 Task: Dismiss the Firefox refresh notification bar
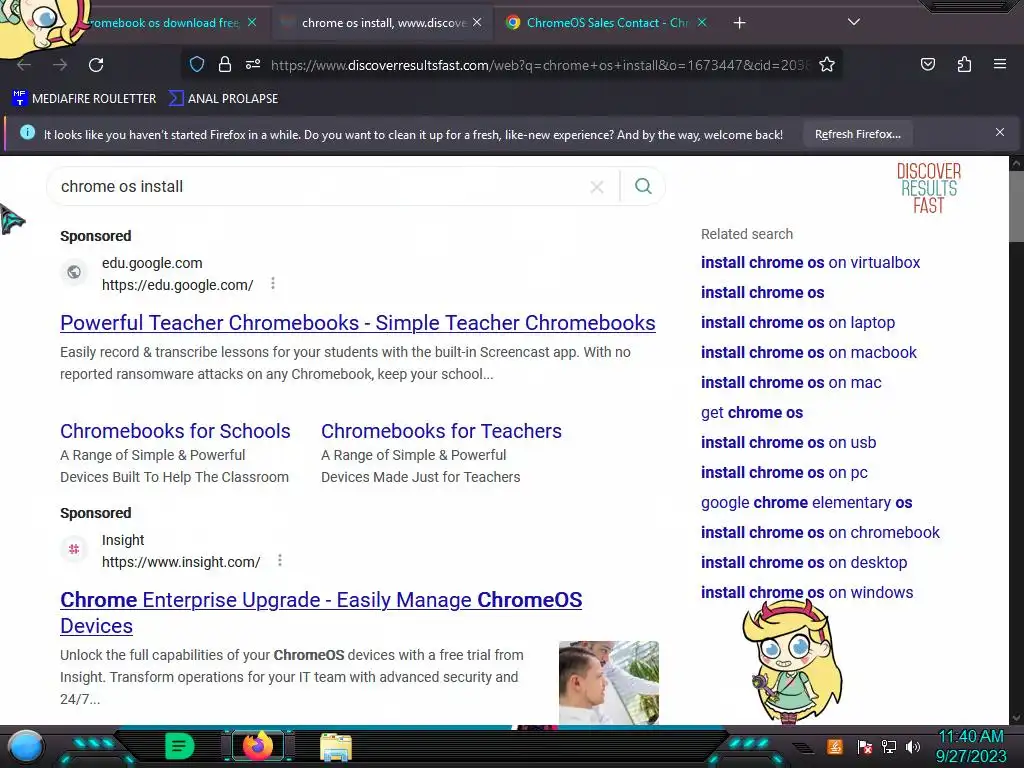coord(999,133)
